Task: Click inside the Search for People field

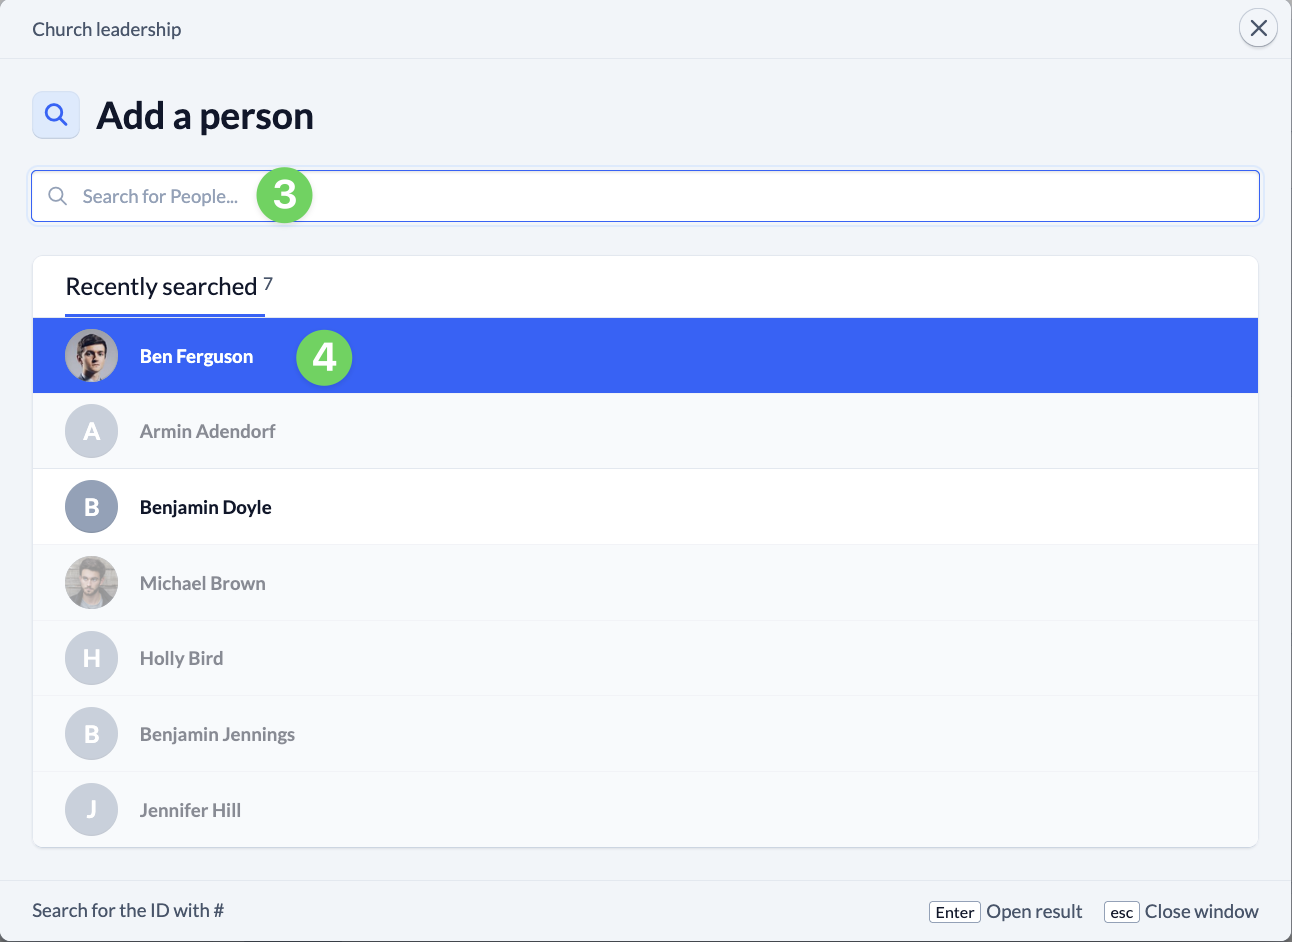Action: click(400, 196)
